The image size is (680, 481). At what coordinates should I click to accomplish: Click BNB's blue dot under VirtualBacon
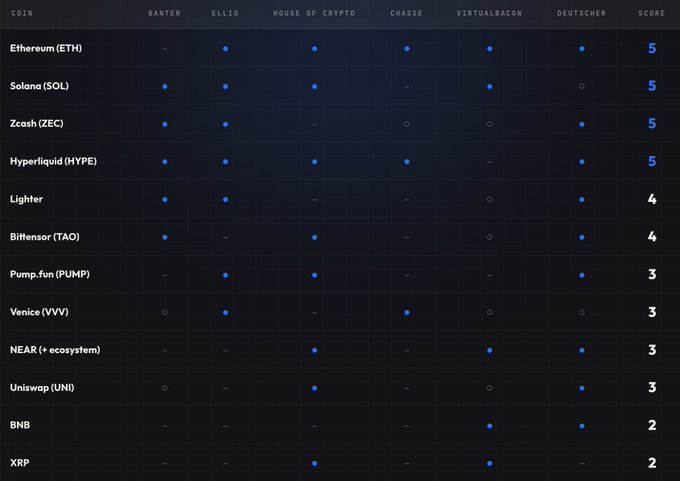point(490,426)
